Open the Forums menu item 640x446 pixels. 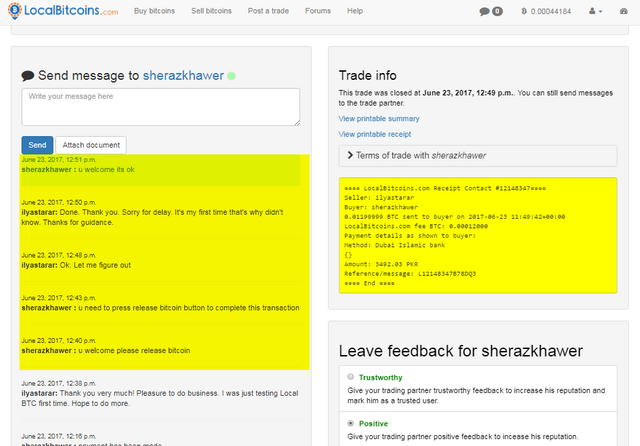318,11
